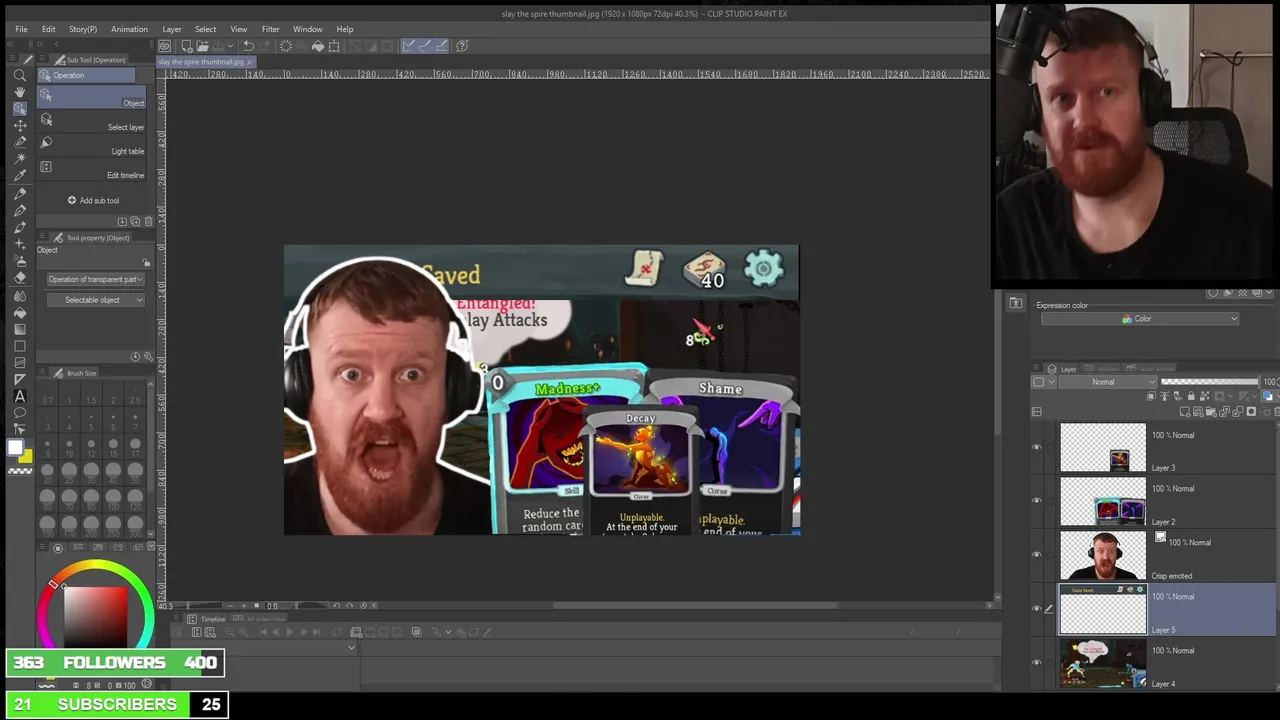
Task: Hide Layer 3 with its eye icon
Action: coord(1036,448)
